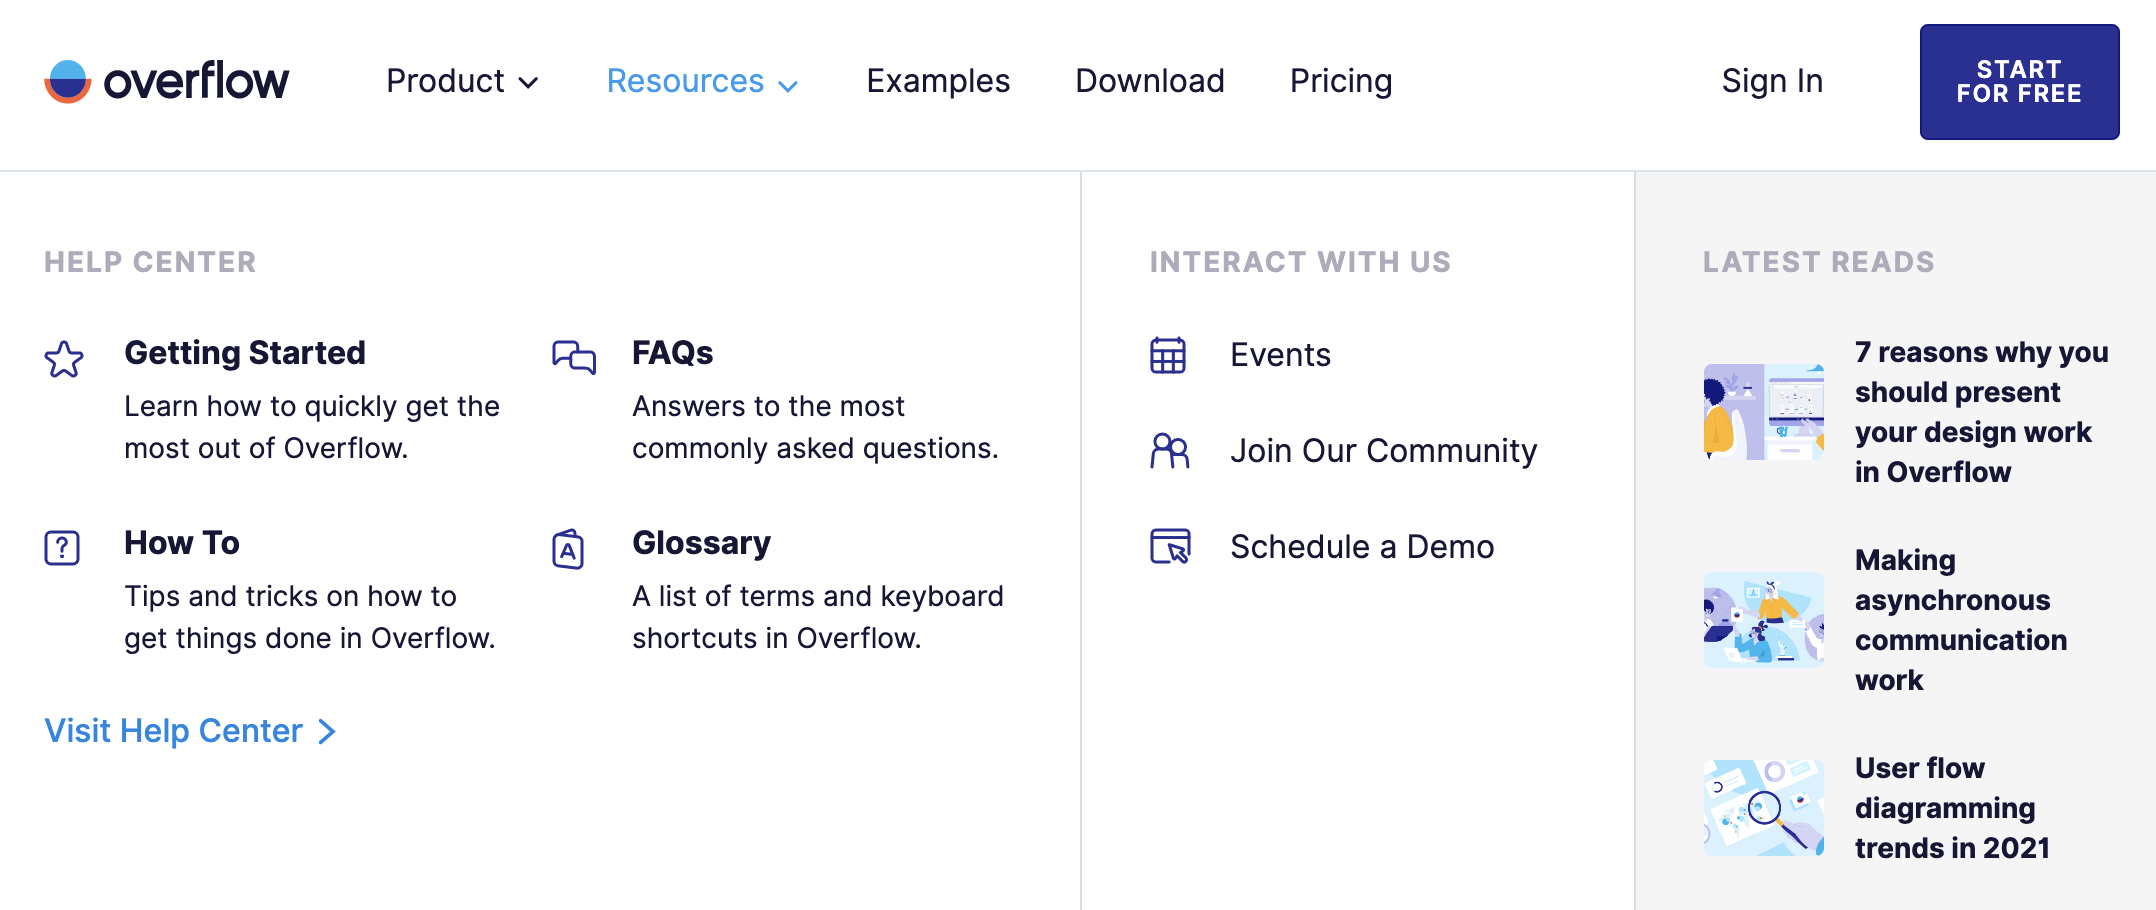This screenshot has height=910, width=2156.
Task: Collapse the Resources dropdown menu
Action: click(x=702, y=81)
